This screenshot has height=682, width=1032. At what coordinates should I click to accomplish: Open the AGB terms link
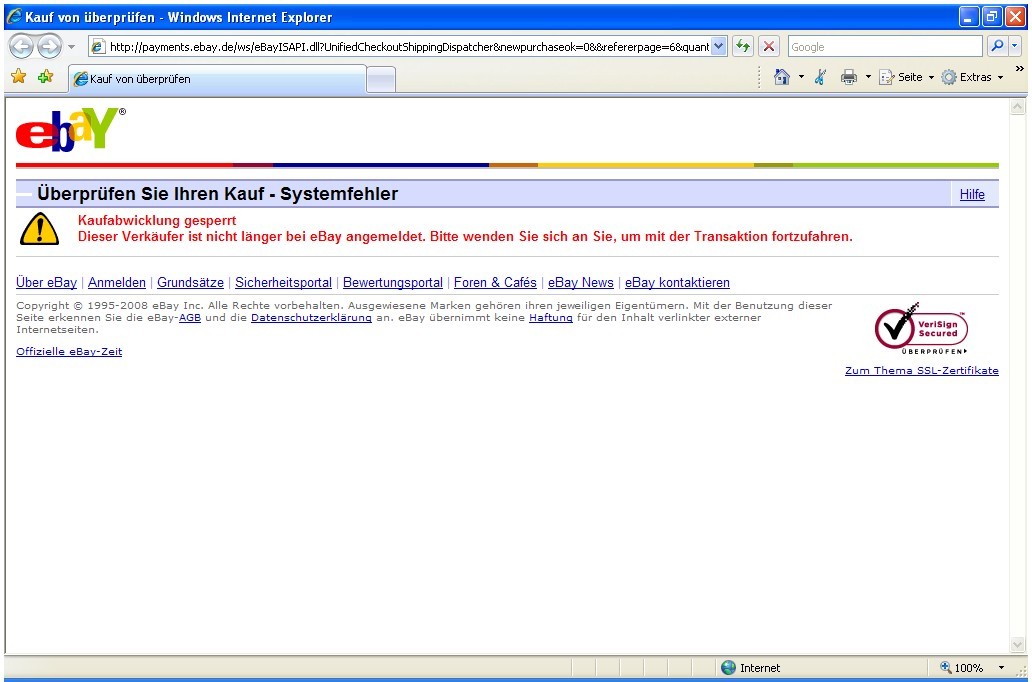[x=190, y=317]
